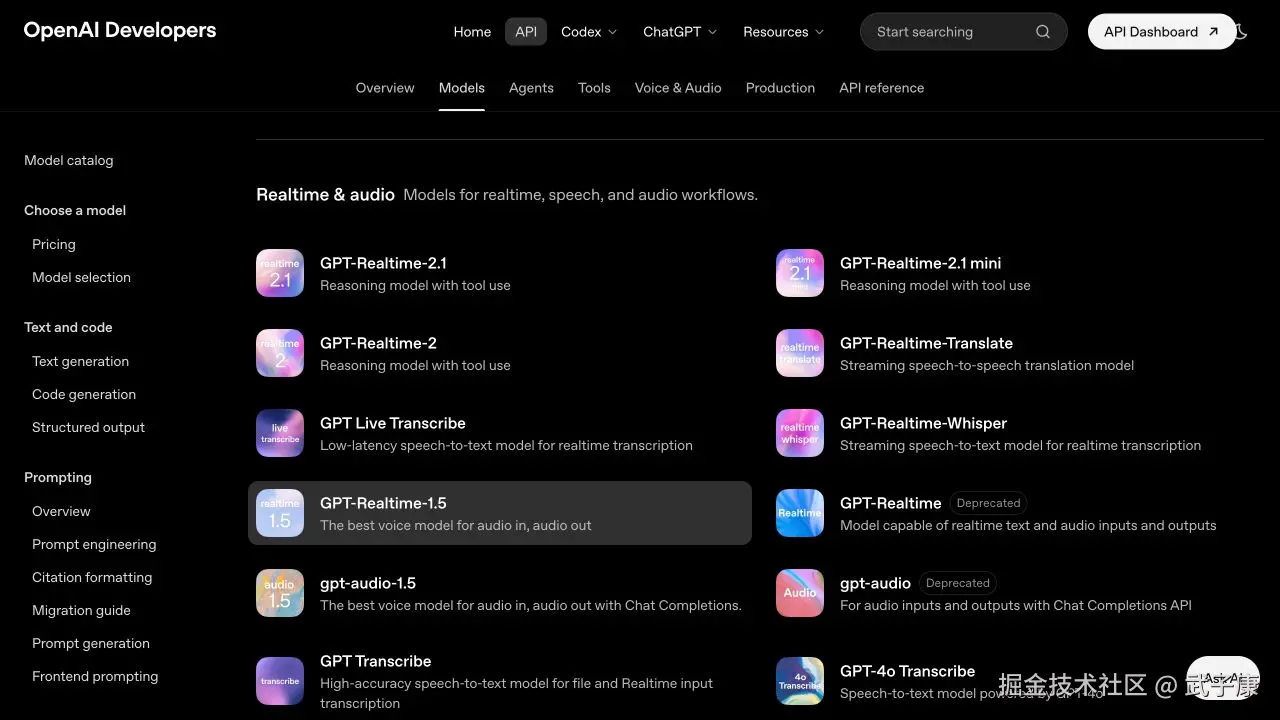Click the deprecated gpt-audio icon
This screenshot has height=720, width=1280.
(x=800, y=593)
